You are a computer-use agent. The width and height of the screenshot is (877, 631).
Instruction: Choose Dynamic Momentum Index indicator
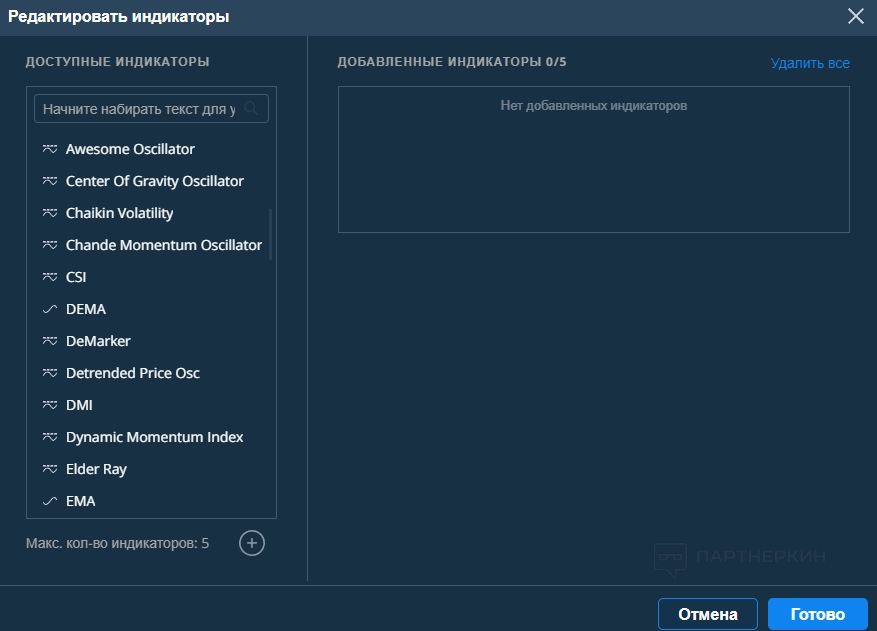click(x=154, y=437)
